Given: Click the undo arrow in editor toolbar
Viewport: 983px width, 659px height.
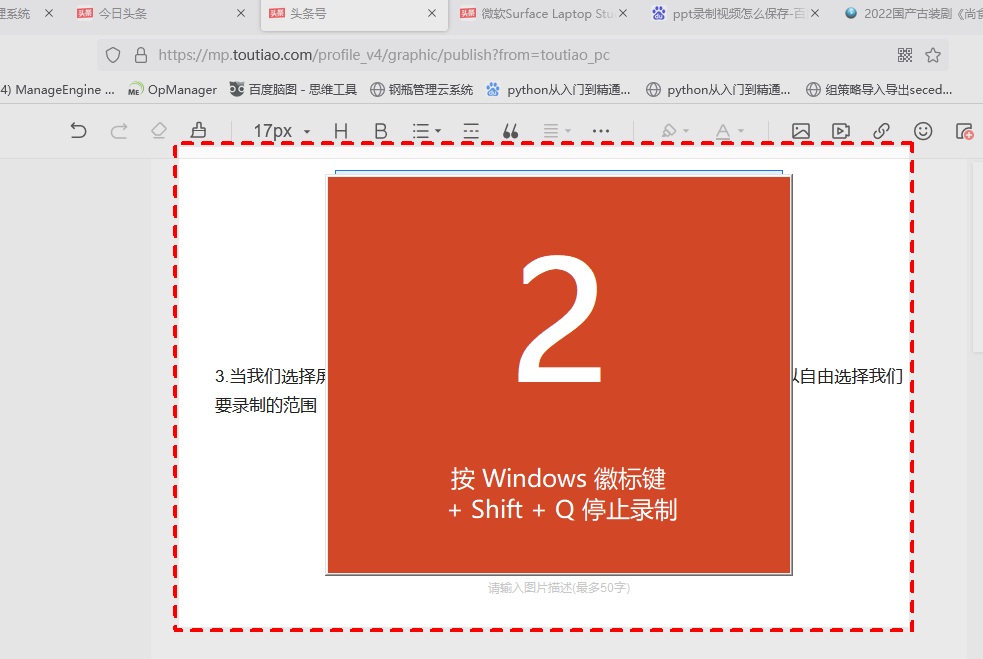Looking at the screenshot, I should tap(78, 130).
